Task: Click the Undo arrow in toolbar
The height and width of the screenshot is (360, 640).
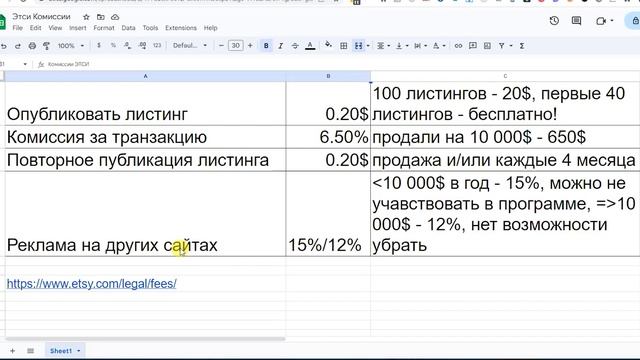Action: coord(4,46)
